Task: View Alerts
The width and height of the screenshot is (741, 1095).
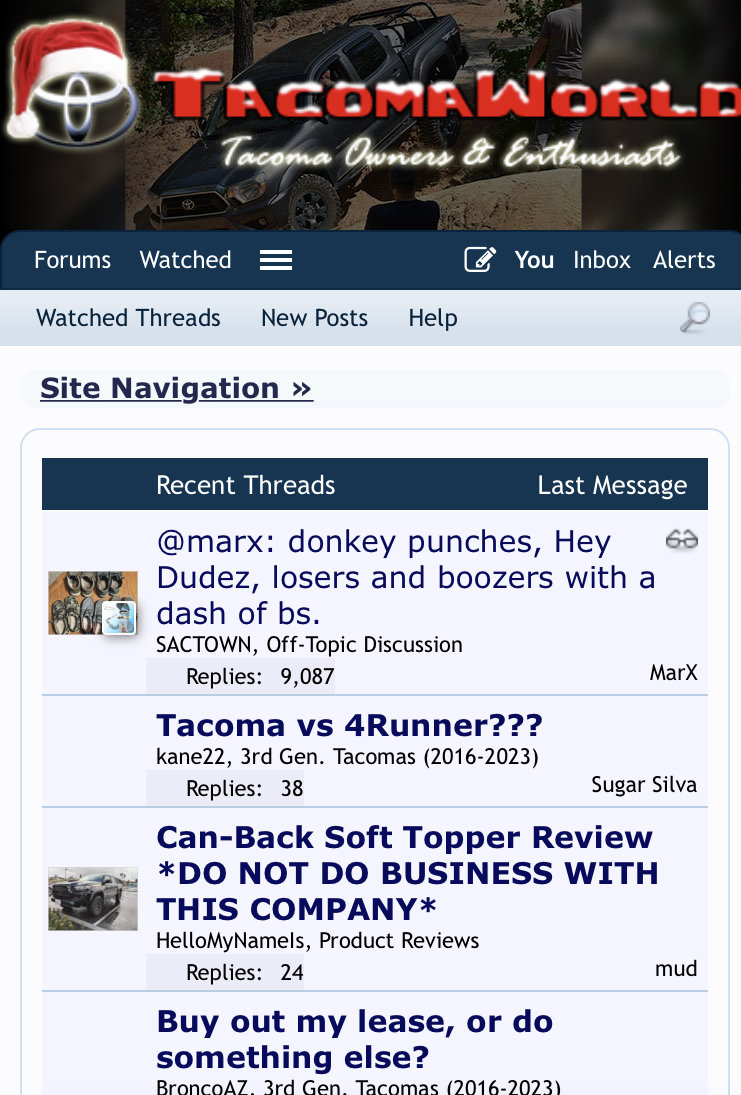Action: [684, 260]
